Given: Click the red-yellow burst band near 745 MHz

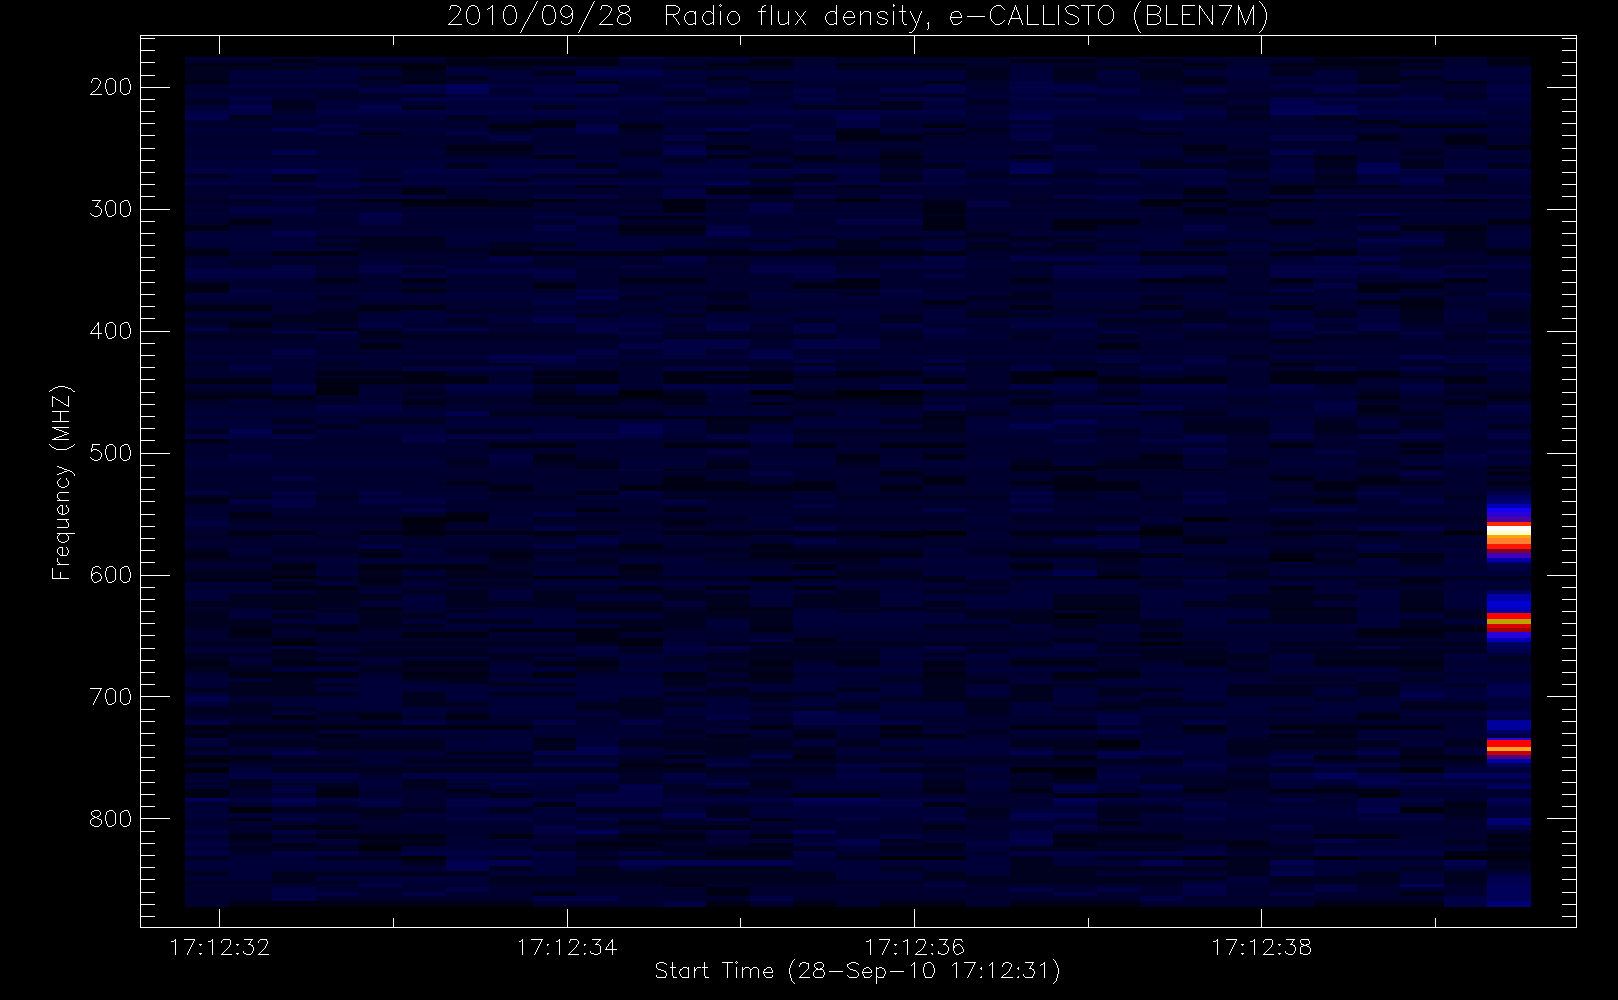Looking at the screenshot, I should [1509, 747].
